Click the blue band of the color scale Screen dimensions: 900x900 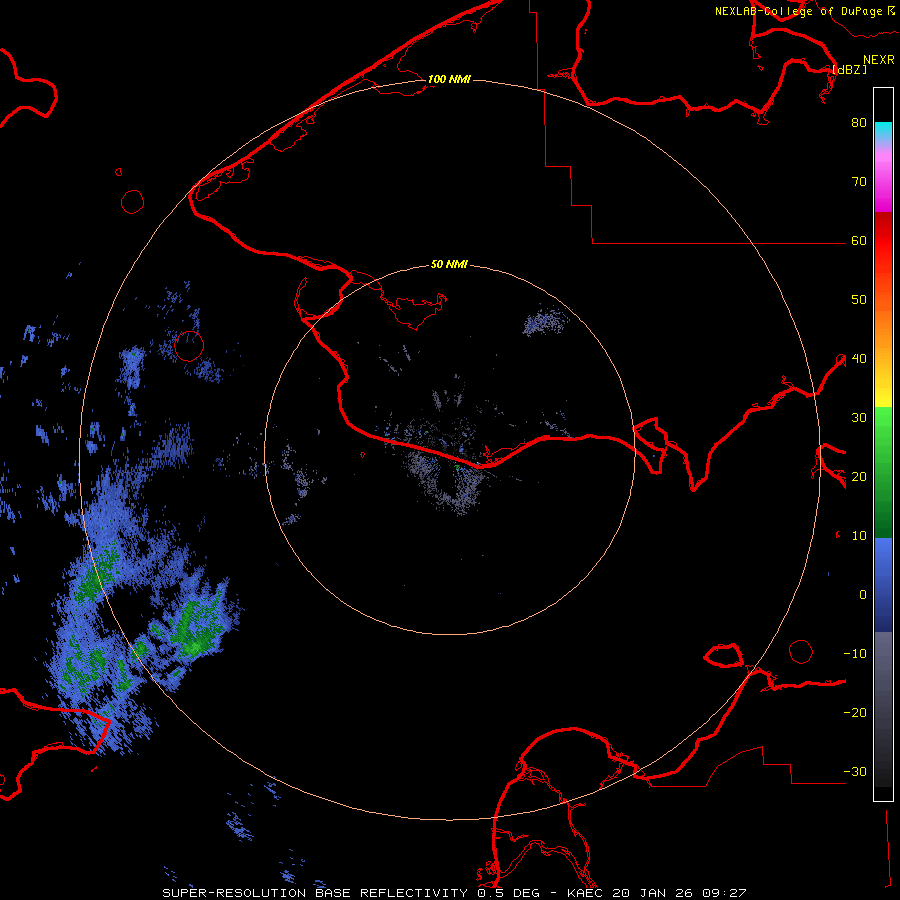[x=883, y=585]
